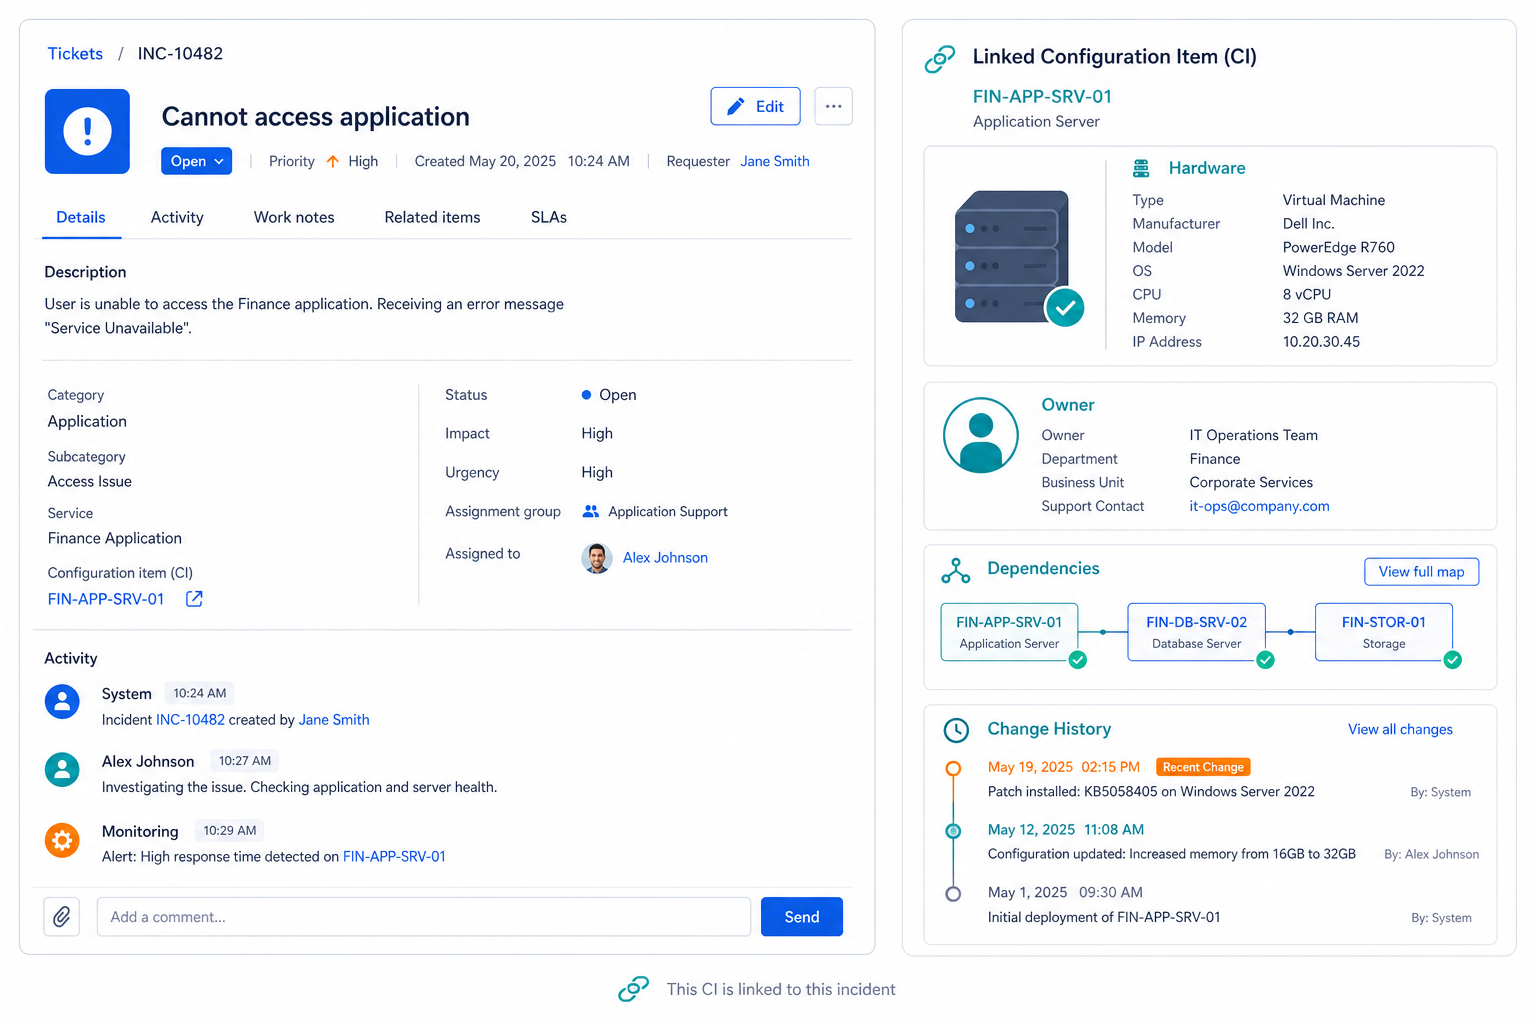
Task: Click the blue incident alert icon
Action: point(87,131)
